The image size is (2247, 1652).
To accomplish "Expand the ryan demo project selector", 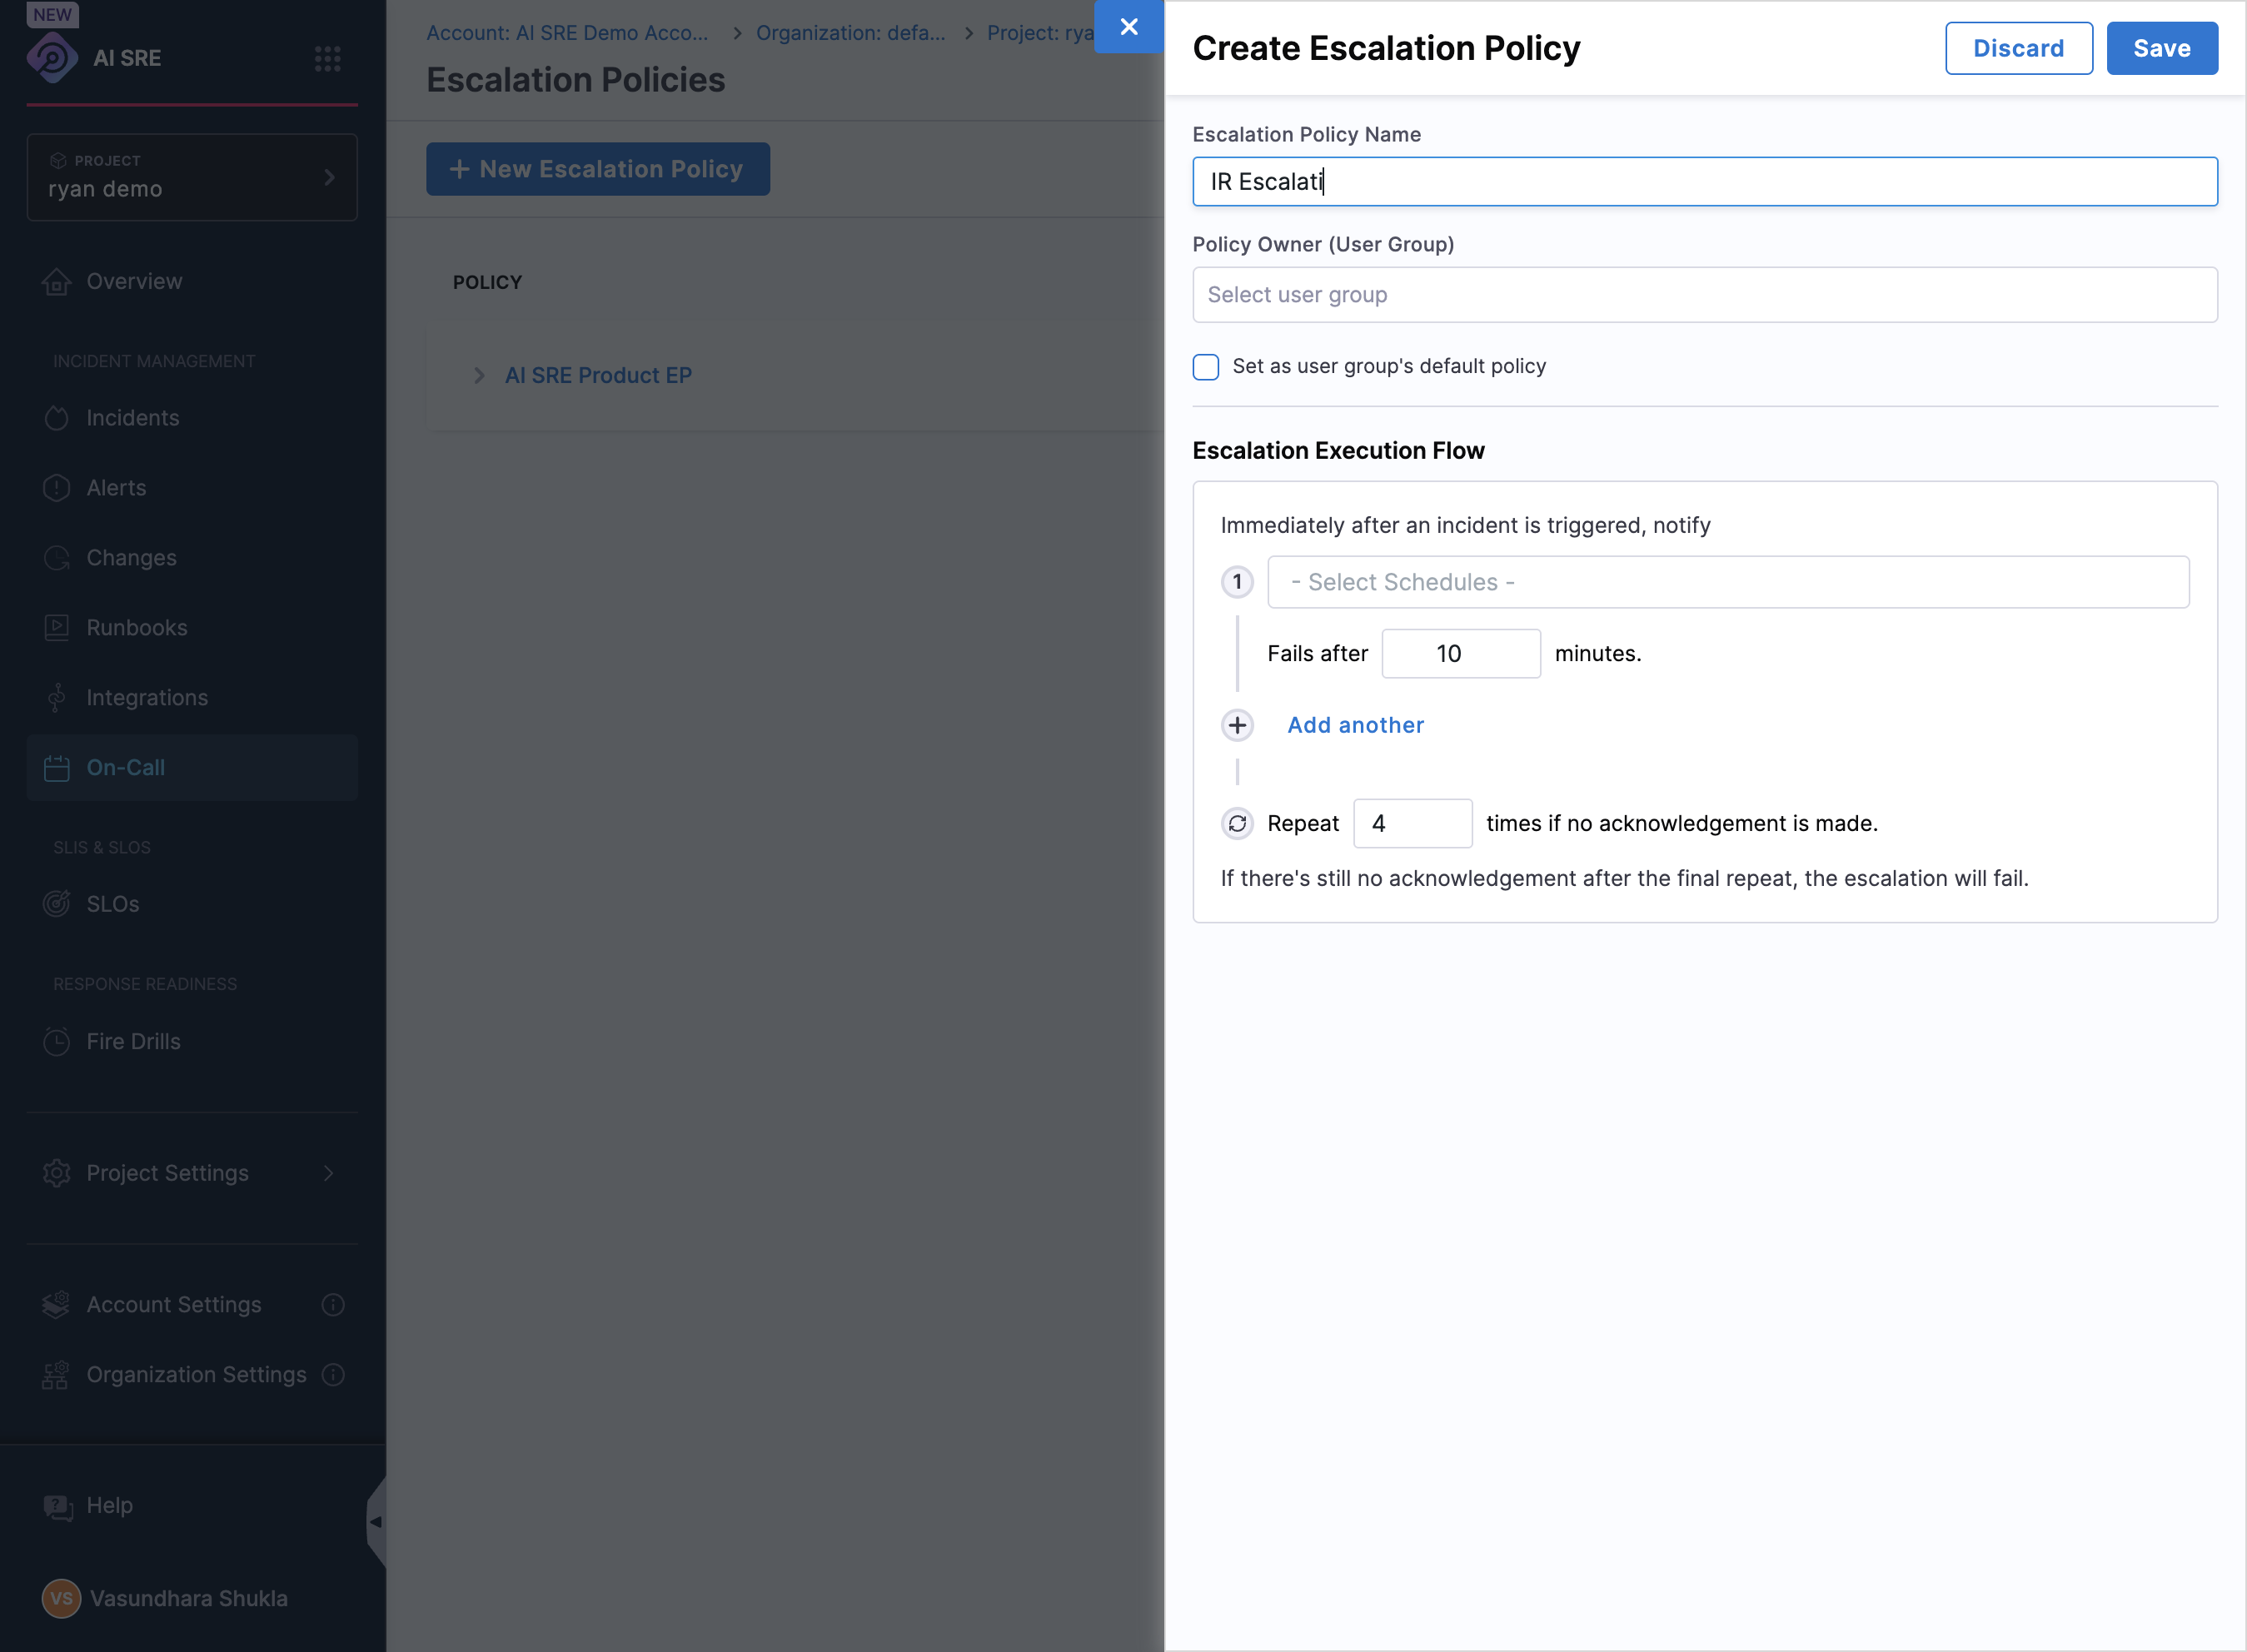I will coord(192,177).
